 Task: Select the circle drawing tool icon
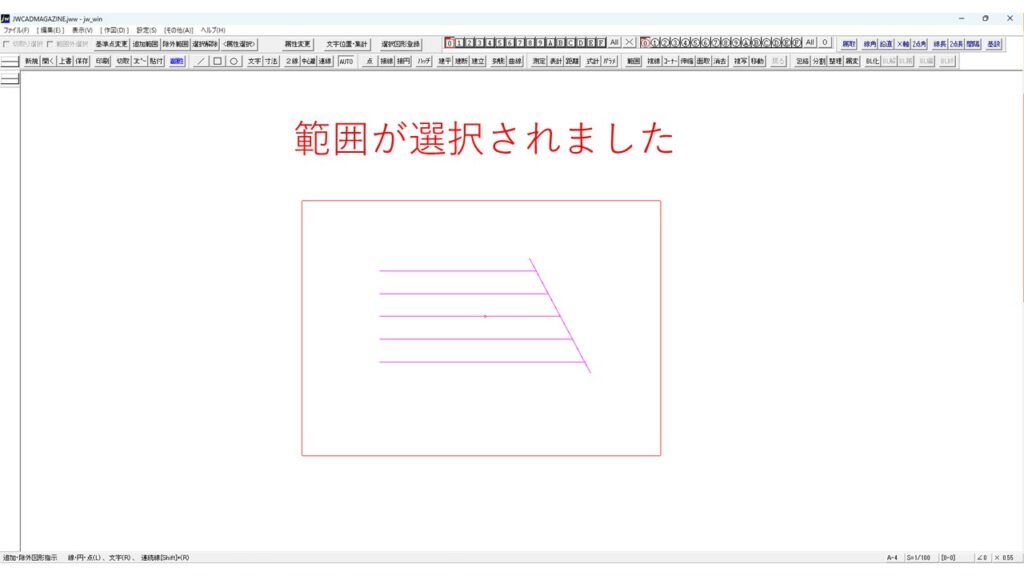coord(233,61)
